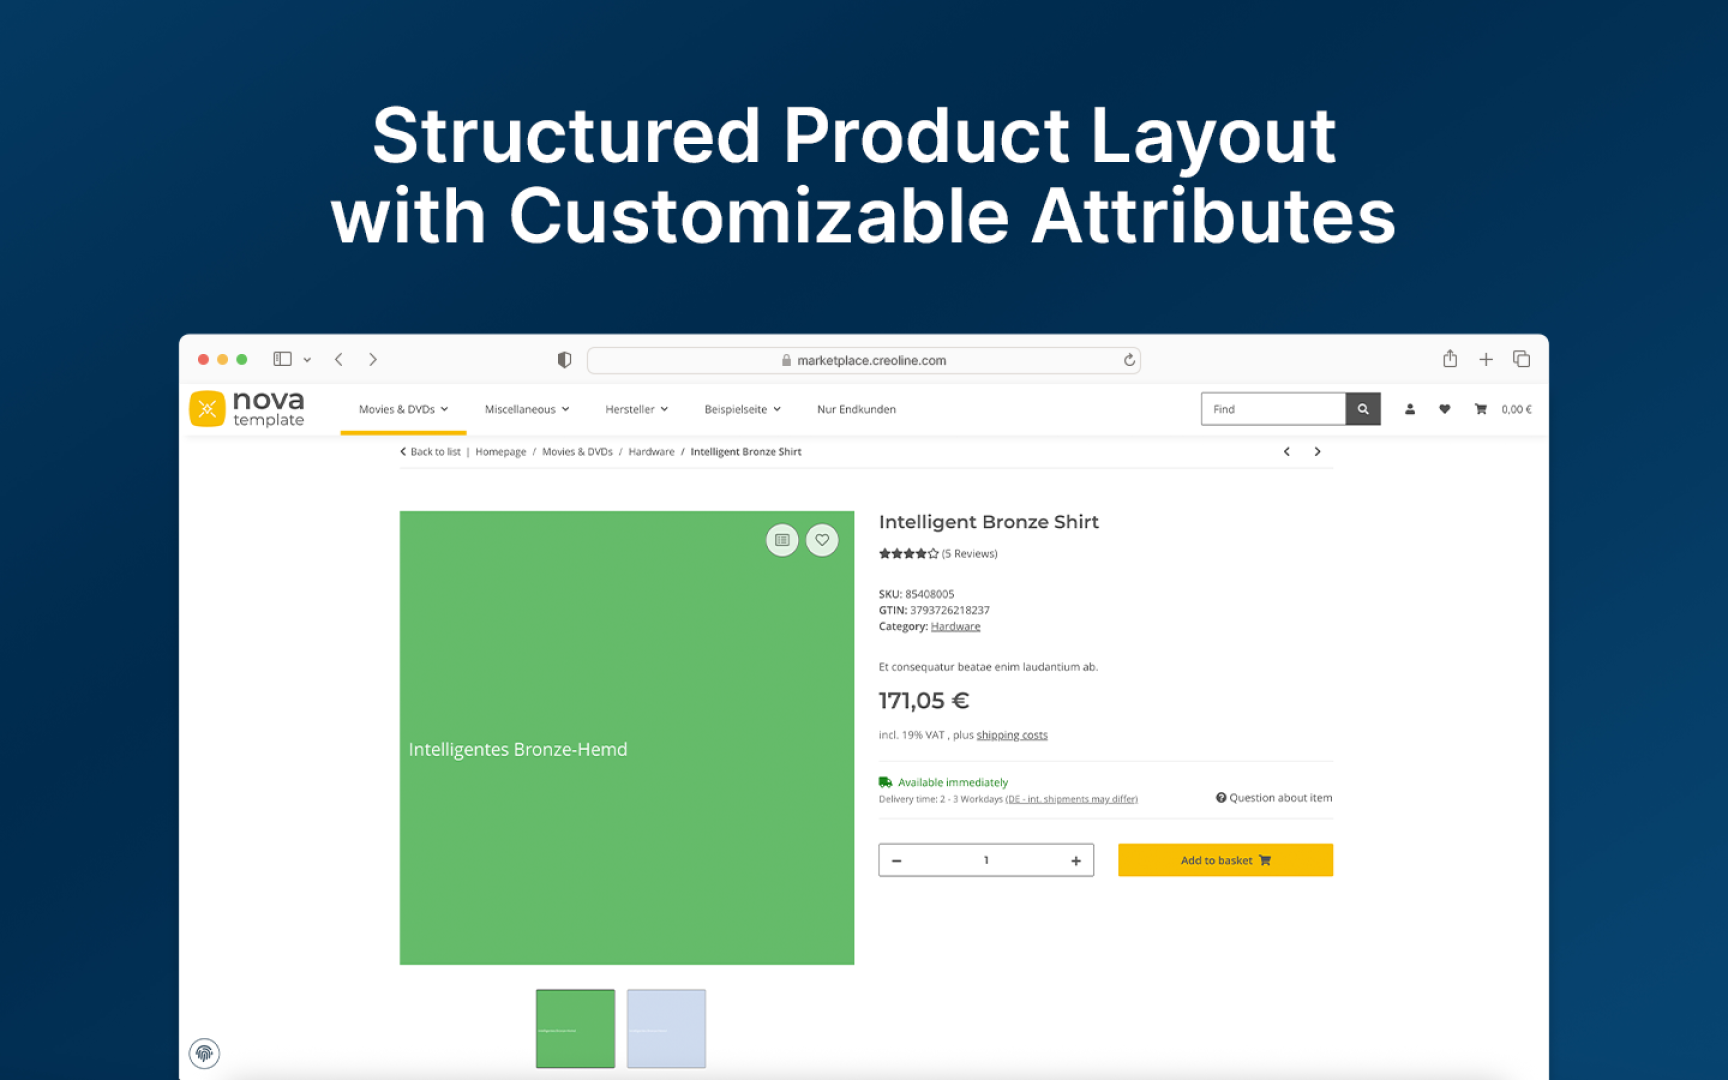The image size is (1728, 1080).
Task: Decrease quantity with minus button
Action: tap(897, 860)
